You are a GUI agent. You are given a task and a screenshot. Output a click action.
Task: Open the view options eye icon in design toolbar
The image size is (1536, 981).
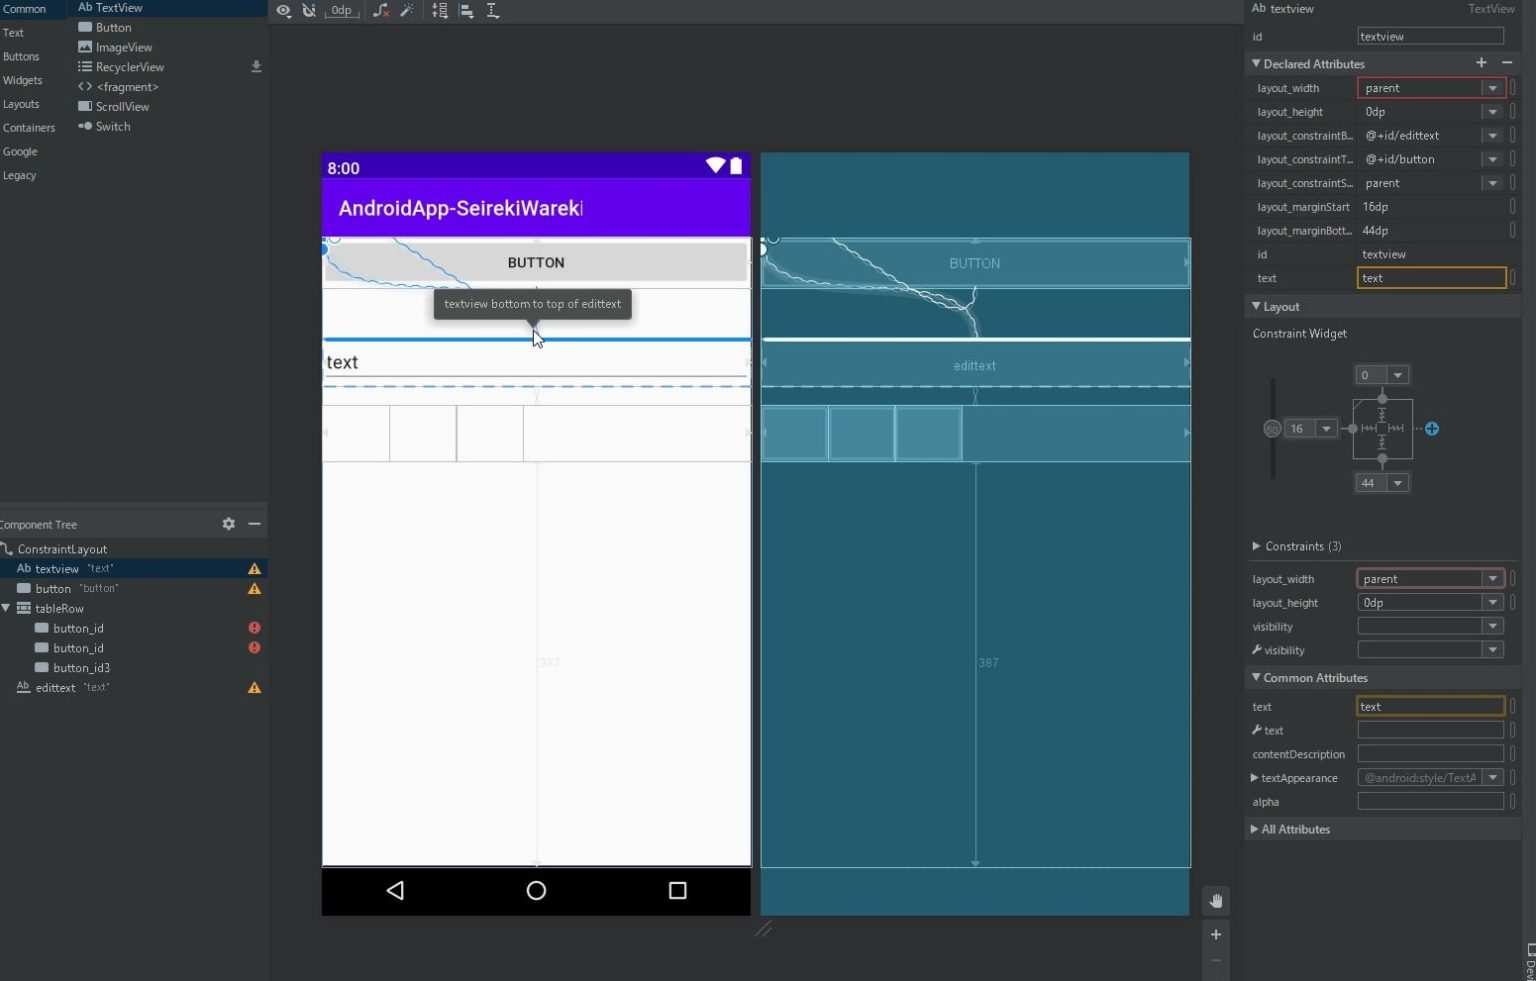coord(284,11)
